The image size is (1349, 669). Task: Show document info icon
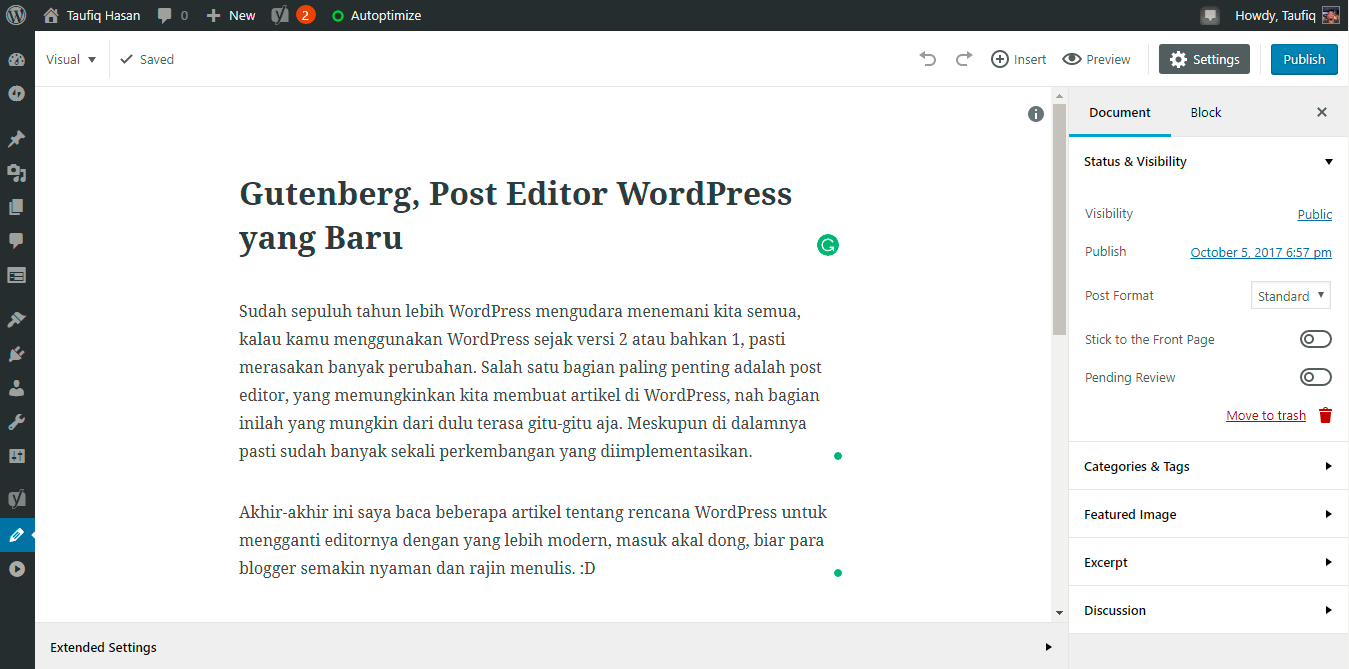click(x=1036, y=114)
